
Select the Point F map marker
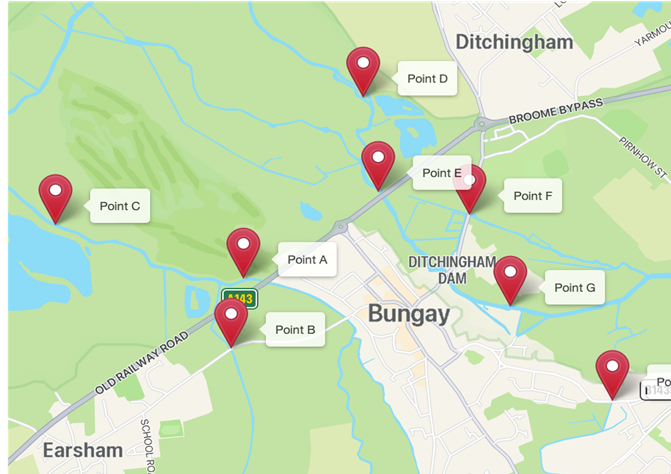pos(469,189)
